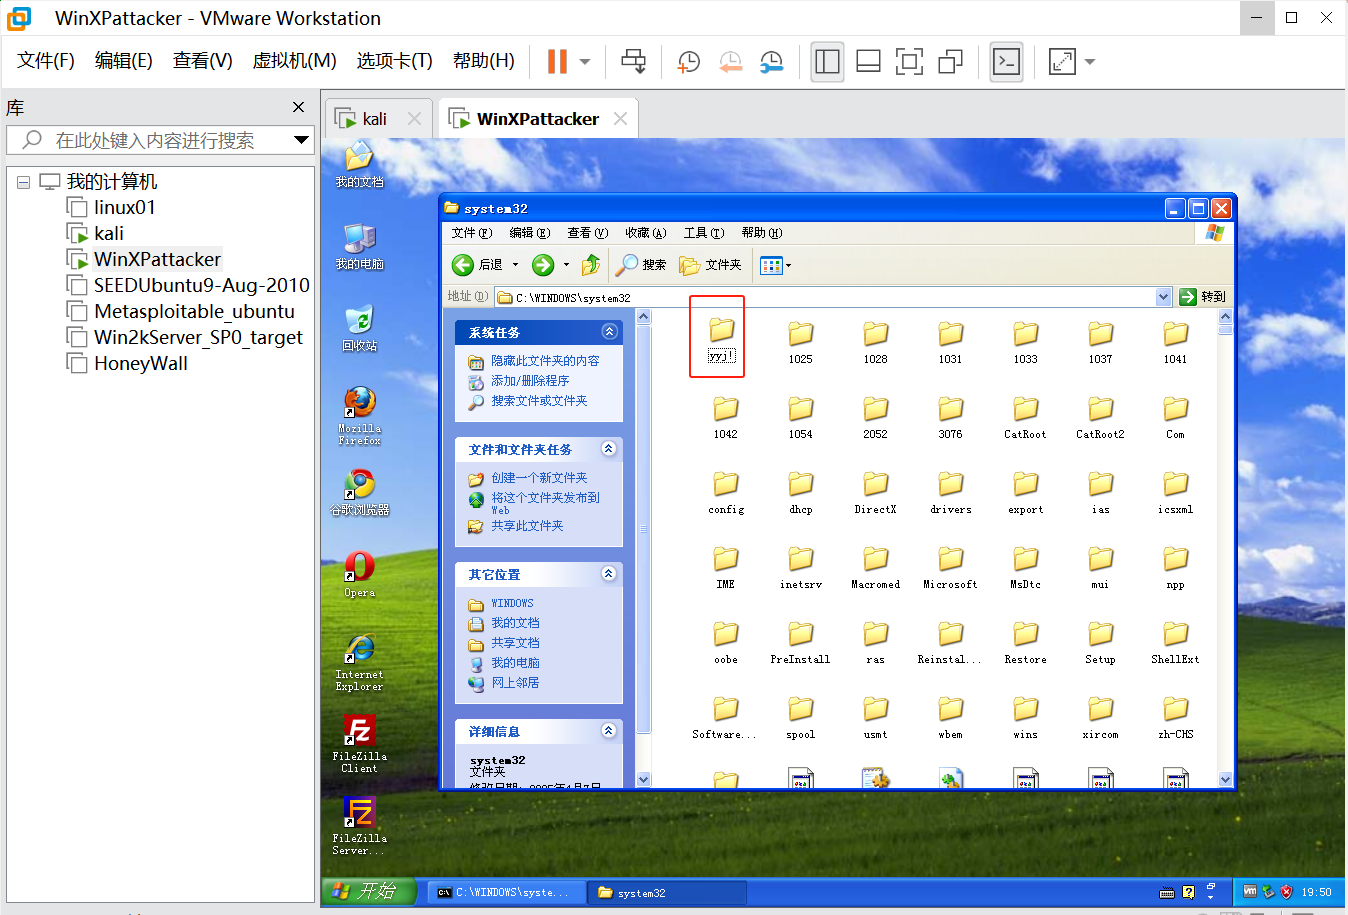Viewport: 1348px width, 915px height.
Task: Take a snapshot of this virtual machine
Action: 689,61
